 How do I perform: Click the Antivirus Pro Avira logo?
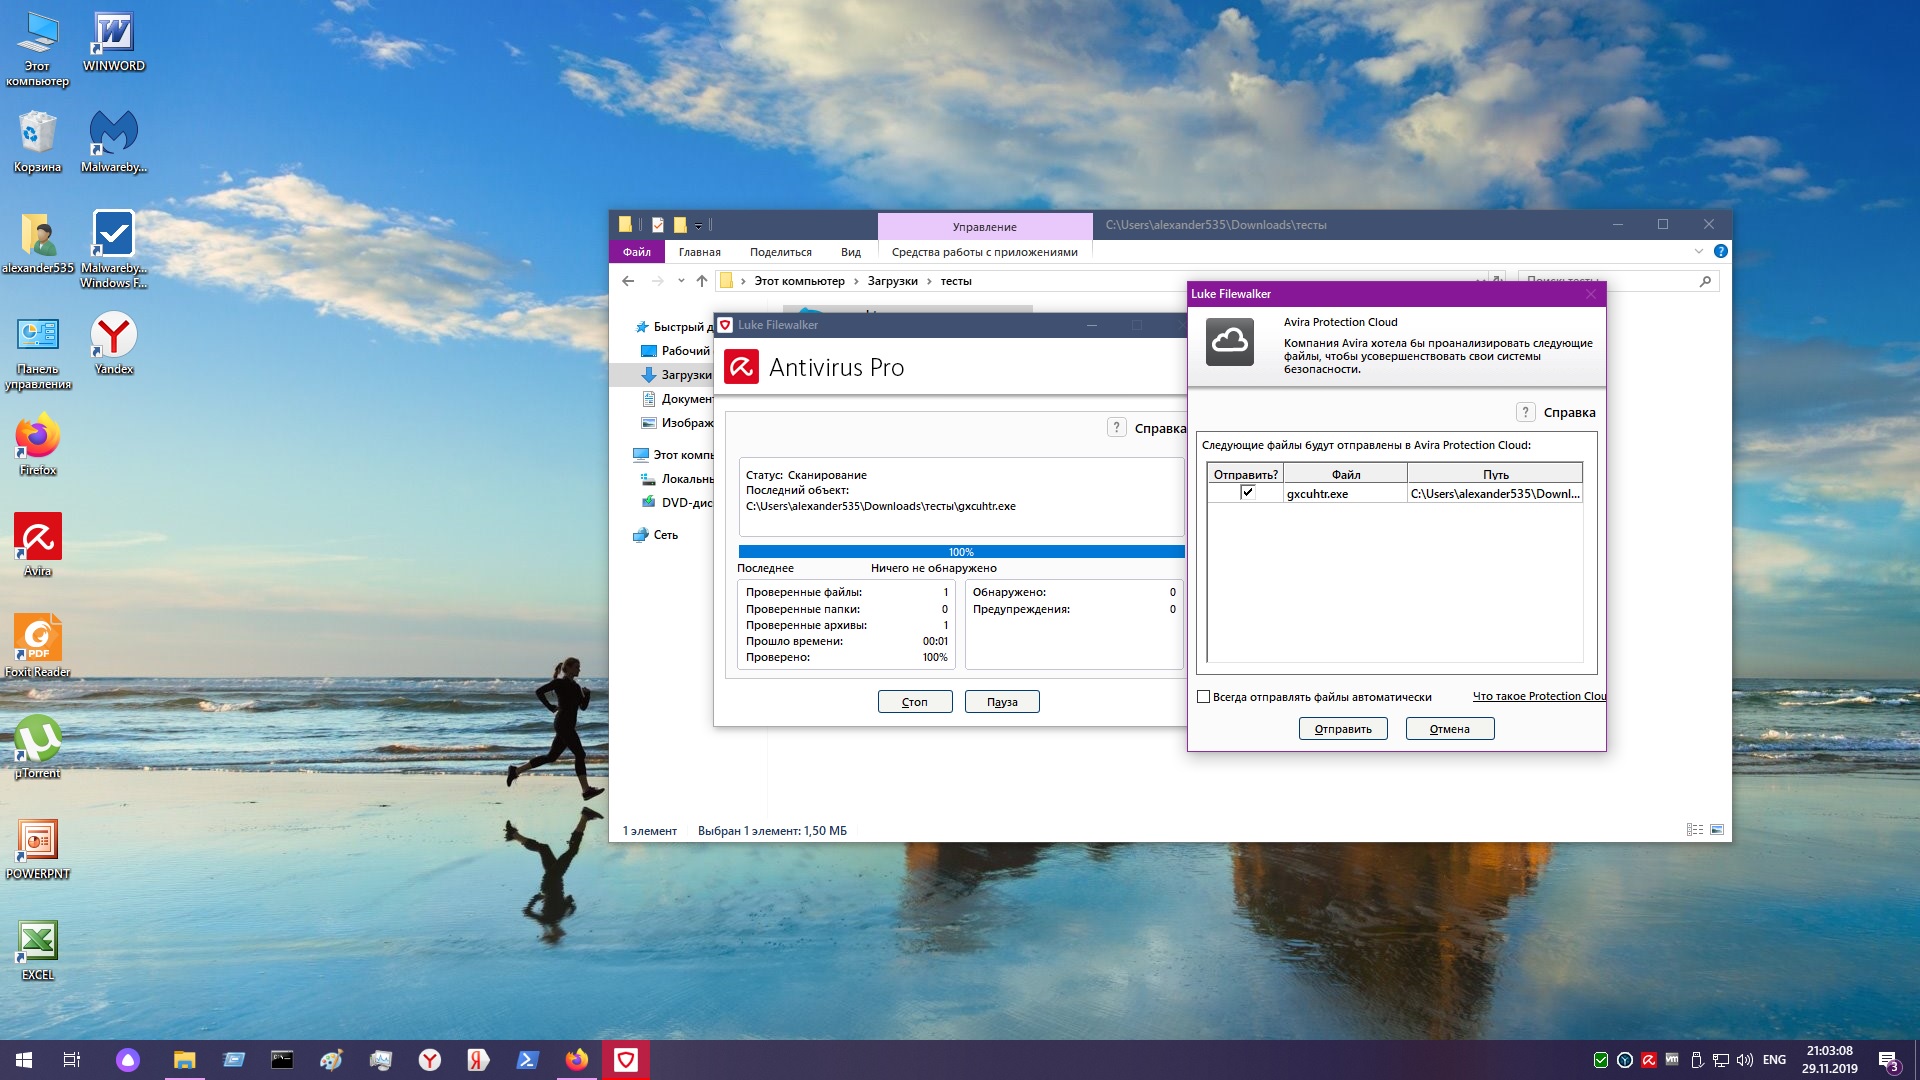pos(741,367)
